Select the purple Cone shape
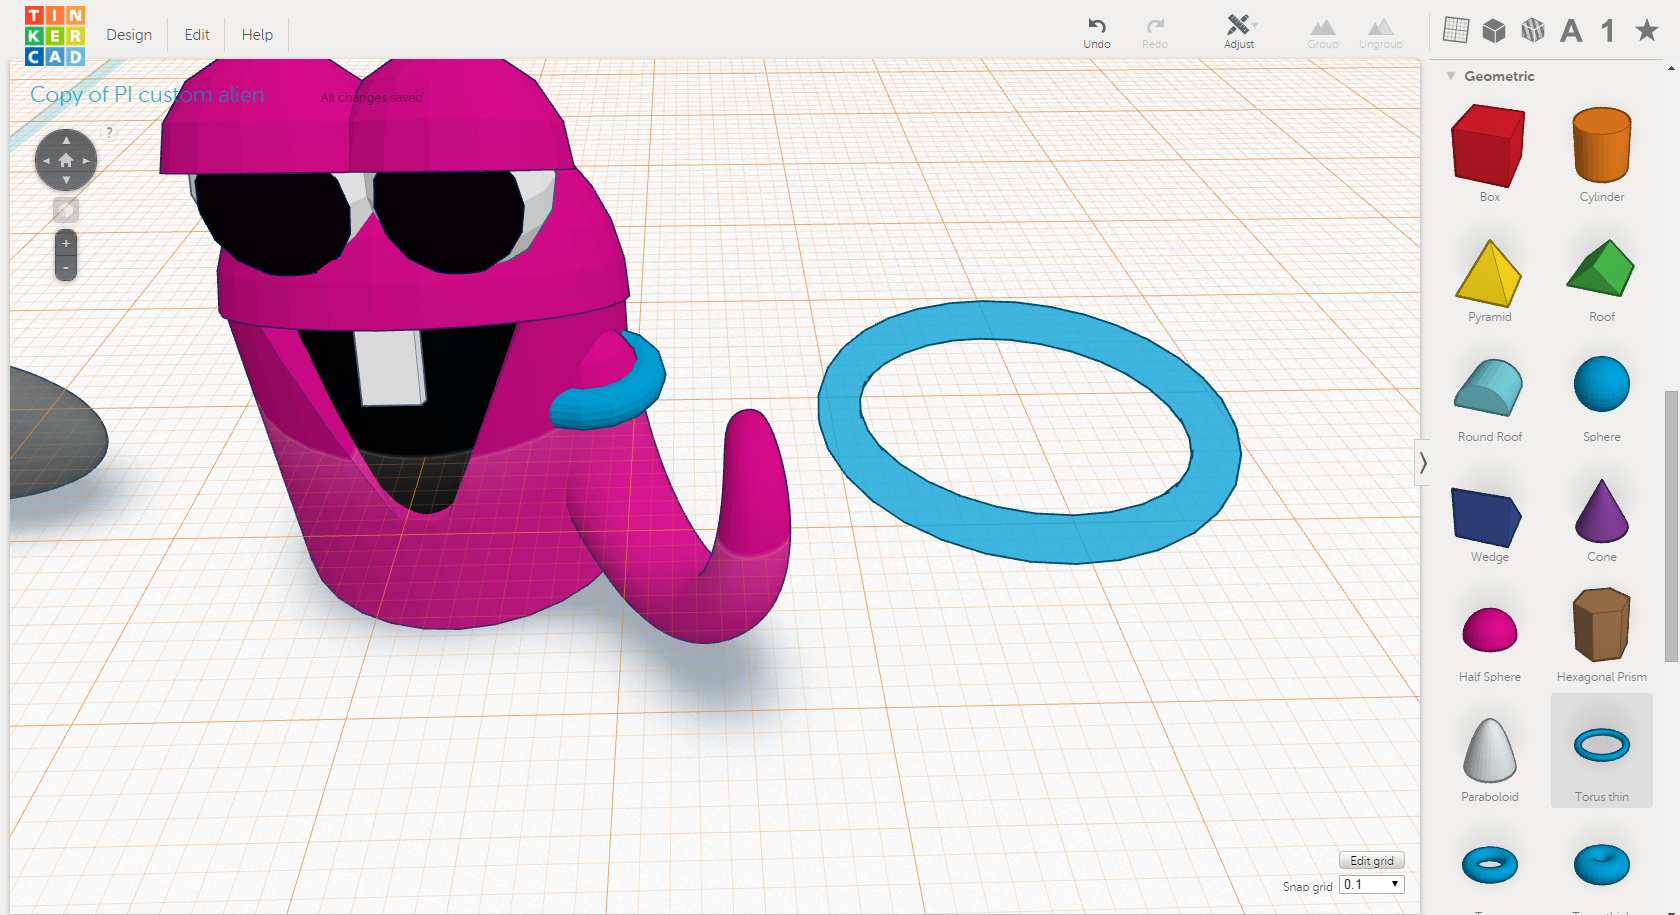The image size is (1680, 915). pos(1601,513)
